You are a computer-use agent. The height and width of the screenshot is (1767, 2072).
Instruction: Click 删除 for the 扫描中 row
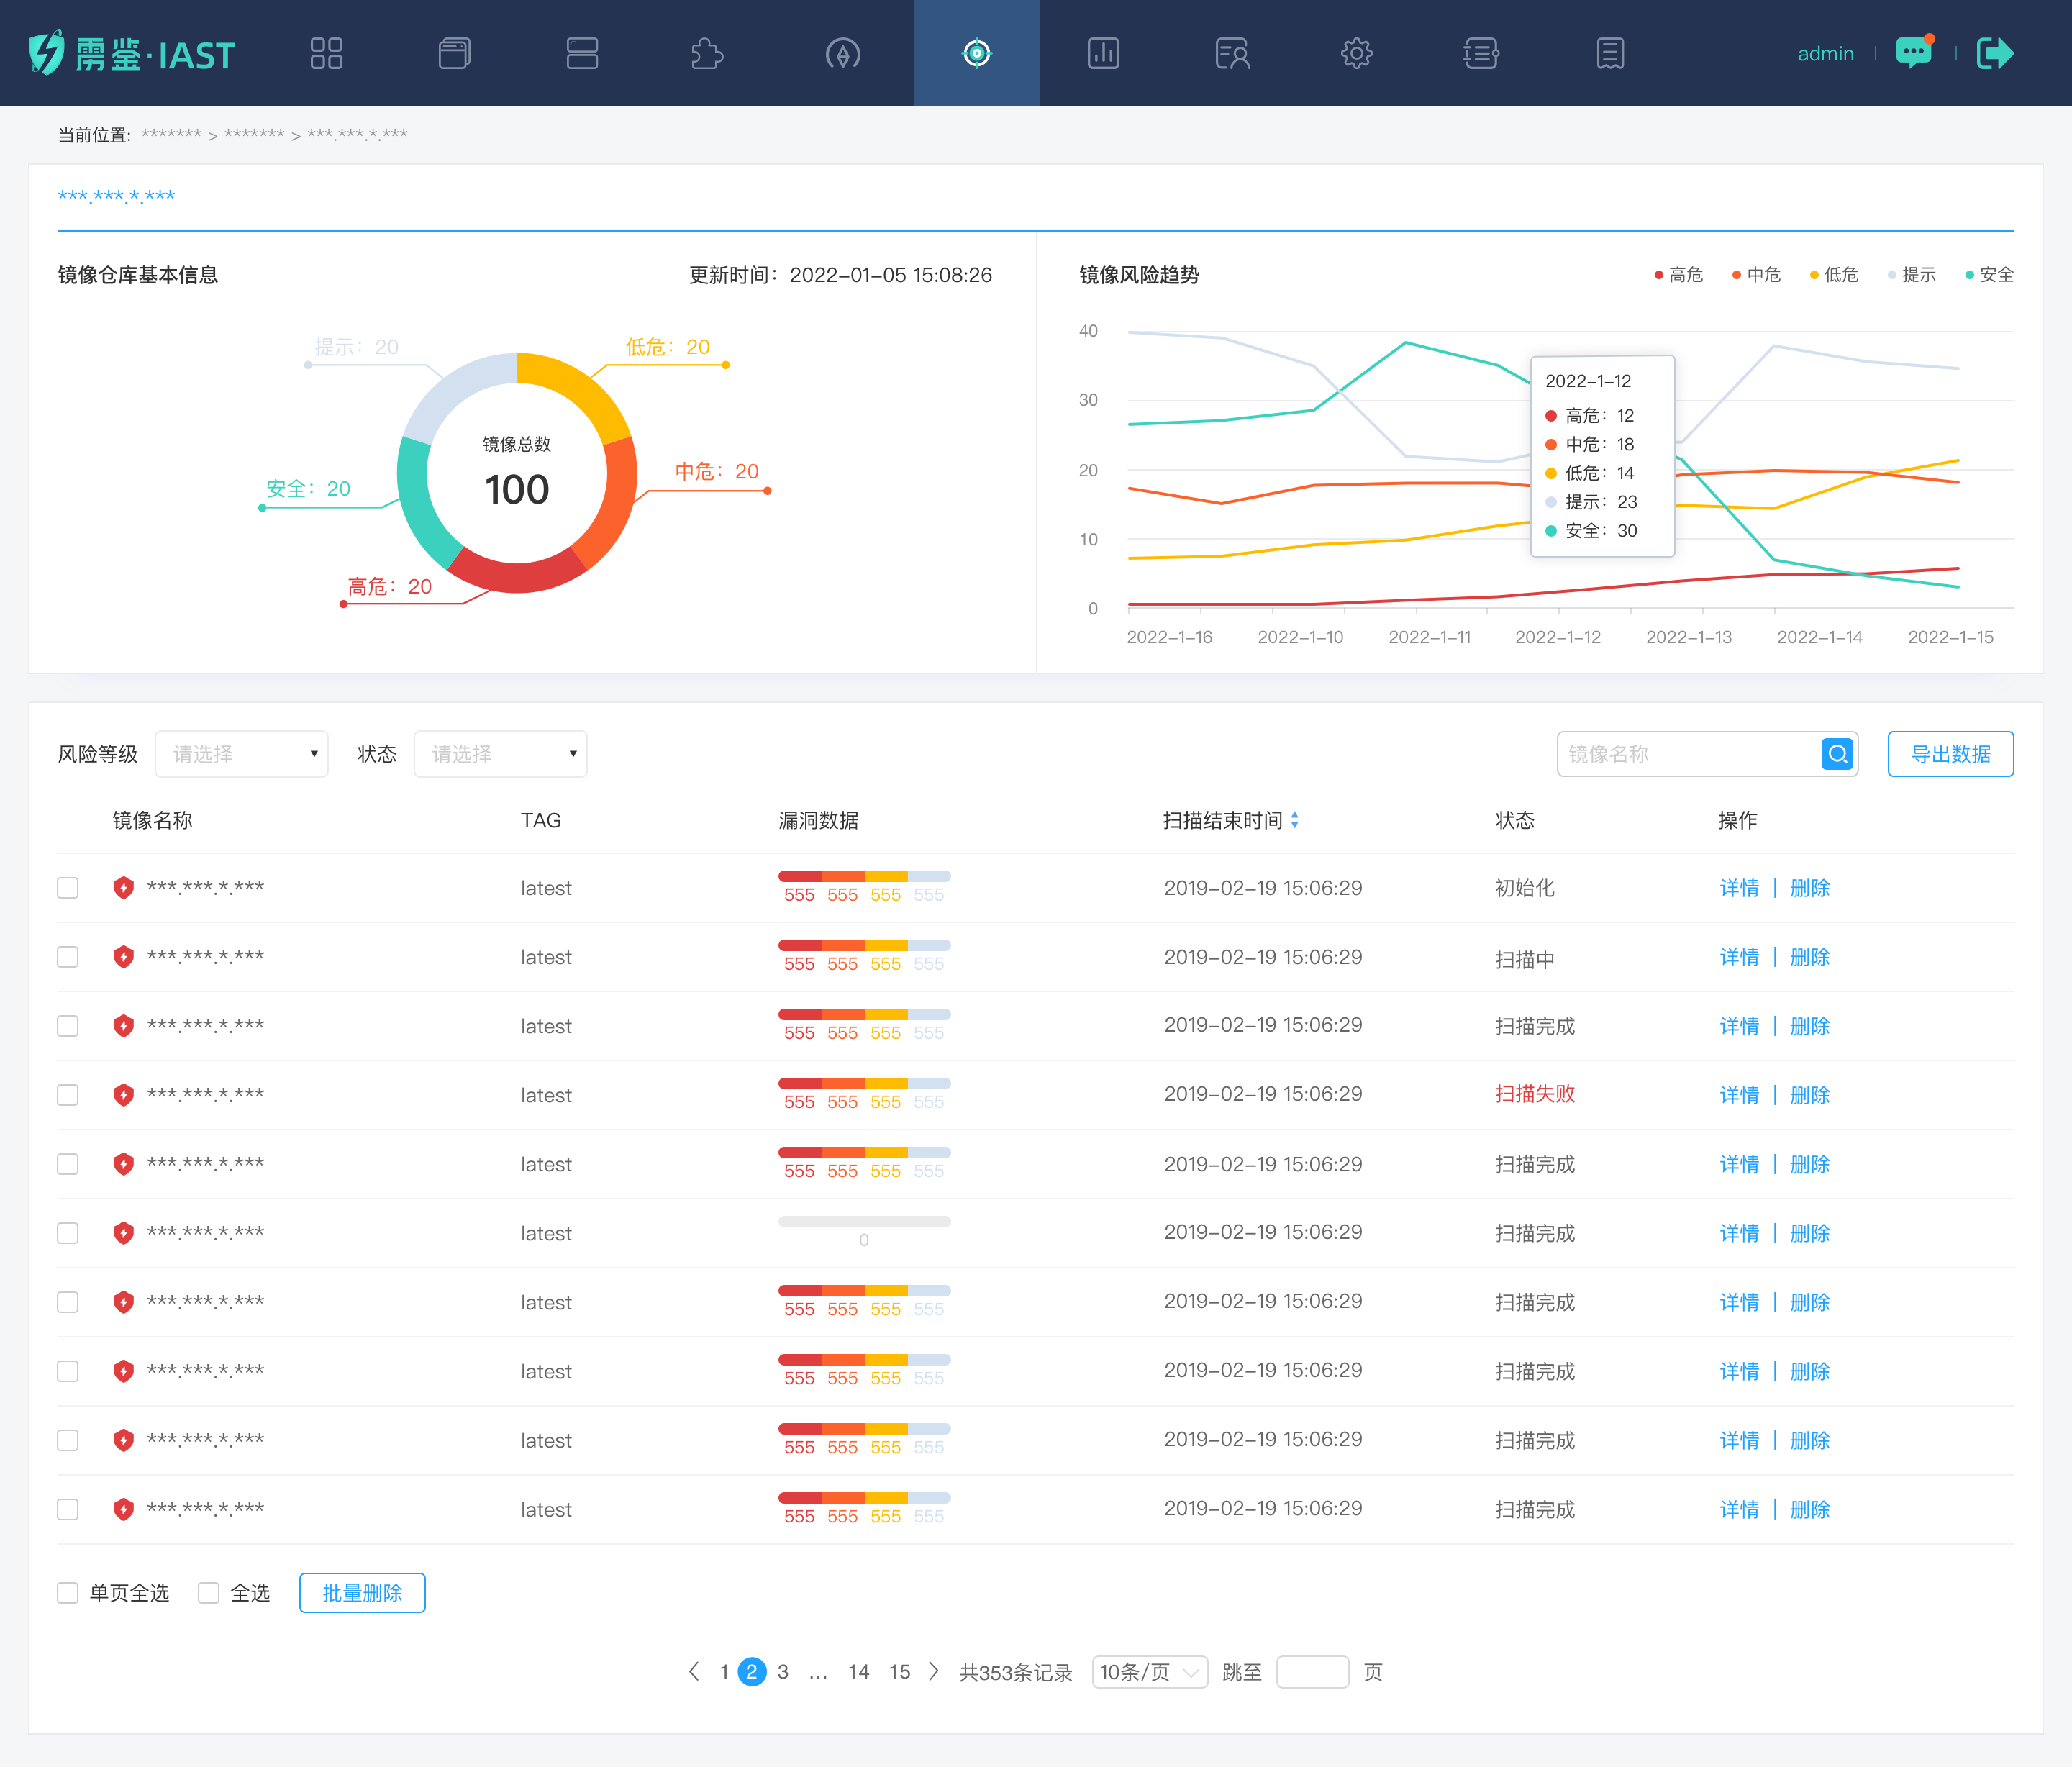1809,956
